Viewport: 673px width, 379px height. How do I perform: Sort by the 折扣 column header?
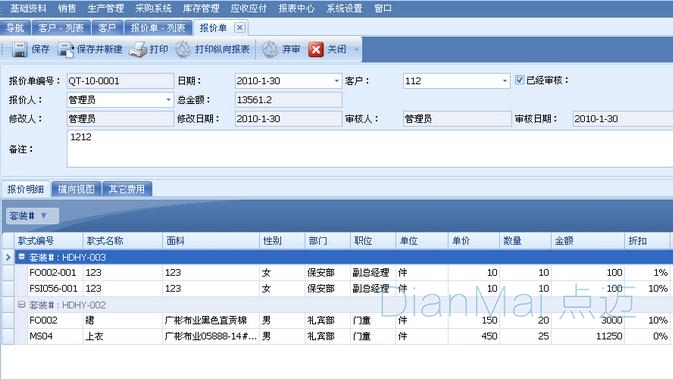[x=647, y=241]
